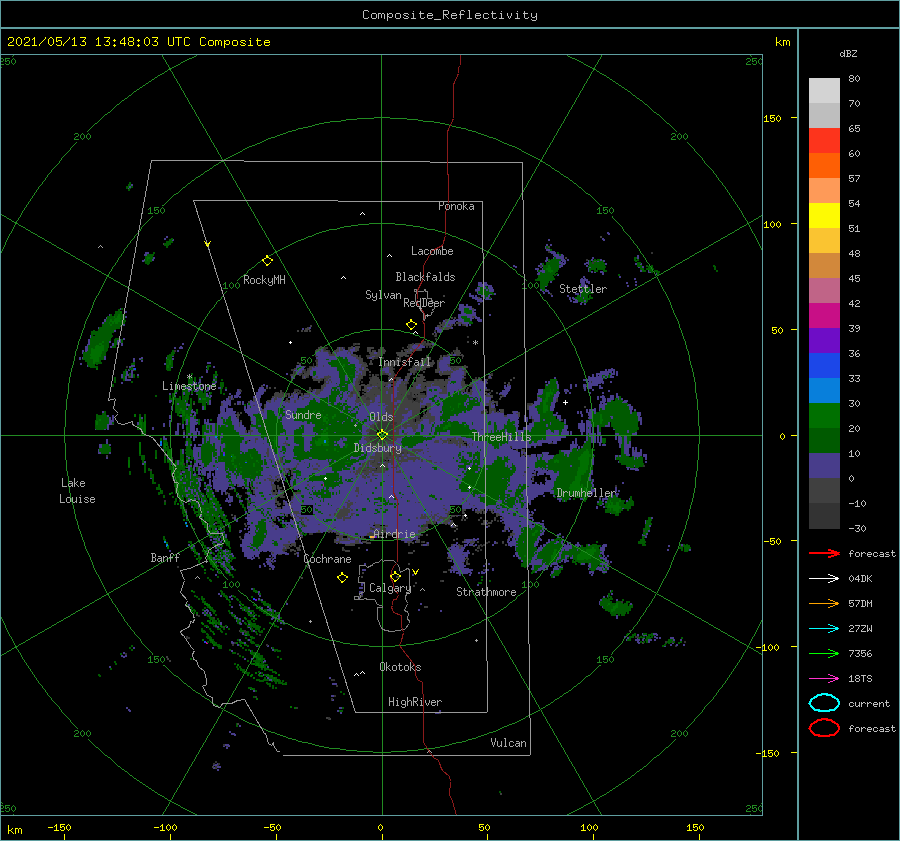Click the Okotoks label
Viewport: 900px width, 841px height.
tap(400, 667)
